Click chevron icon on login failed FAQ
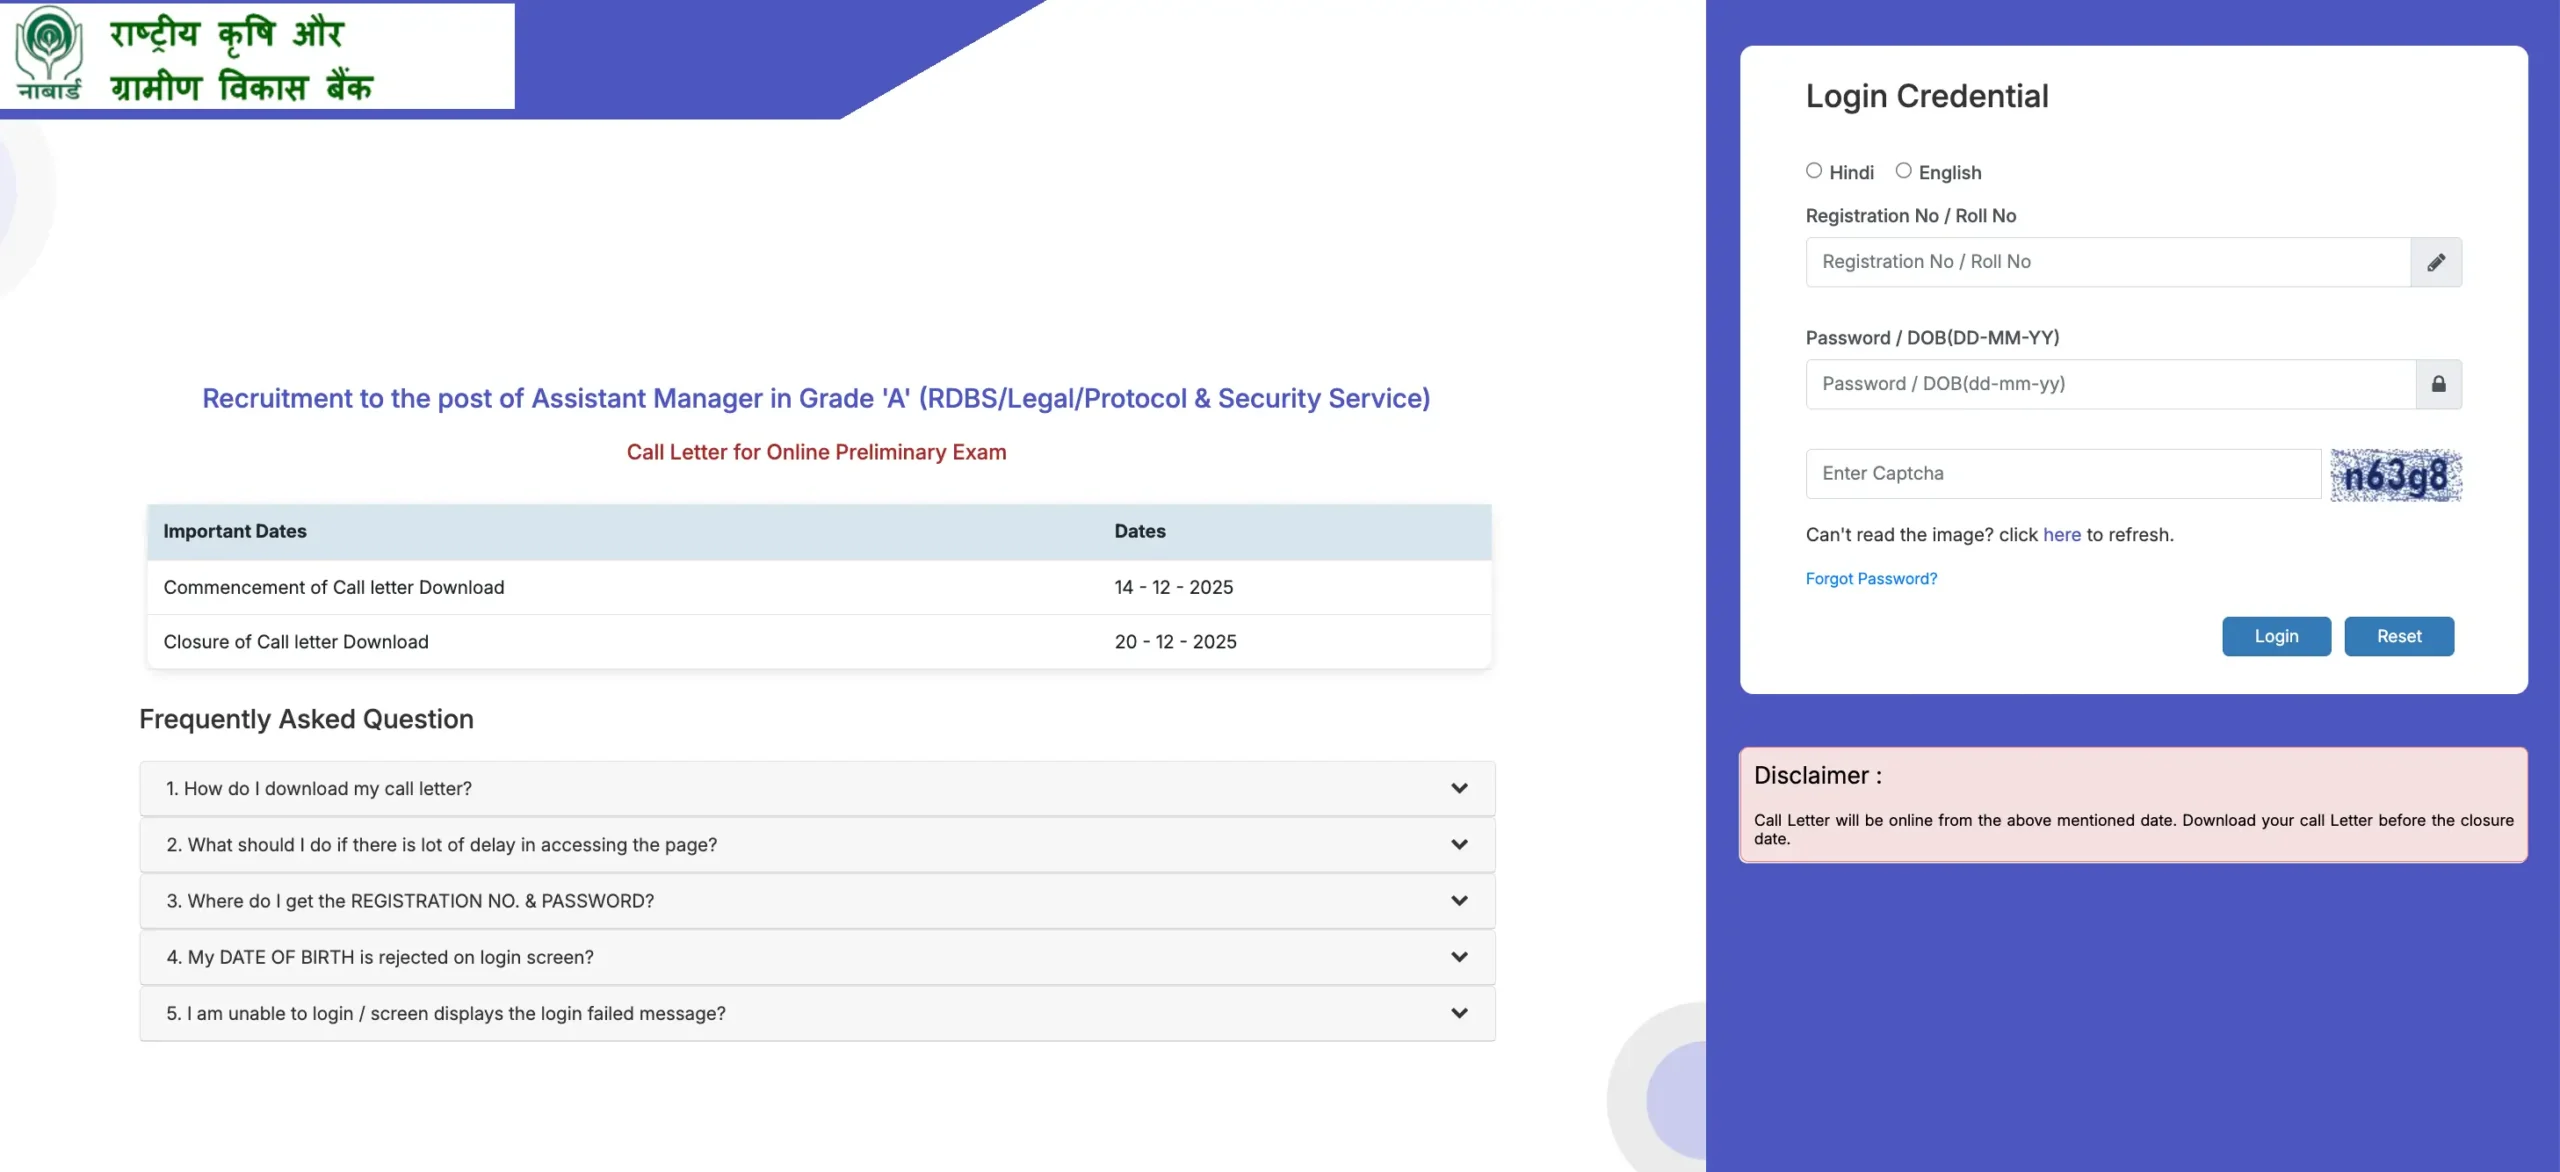 1459,1013
